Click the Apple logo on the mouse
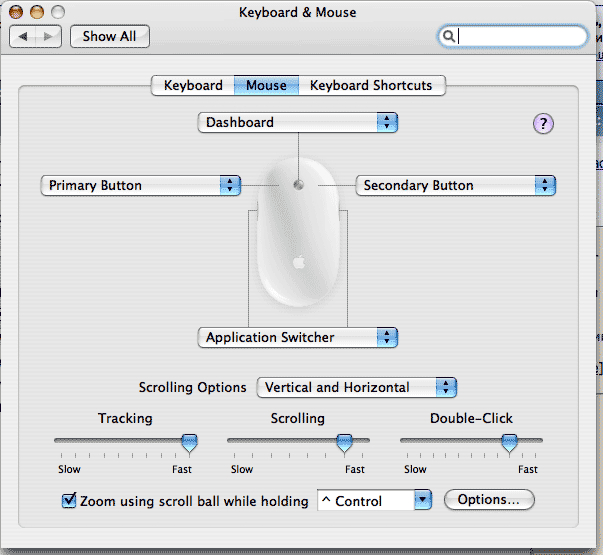 tap(298, 263)
